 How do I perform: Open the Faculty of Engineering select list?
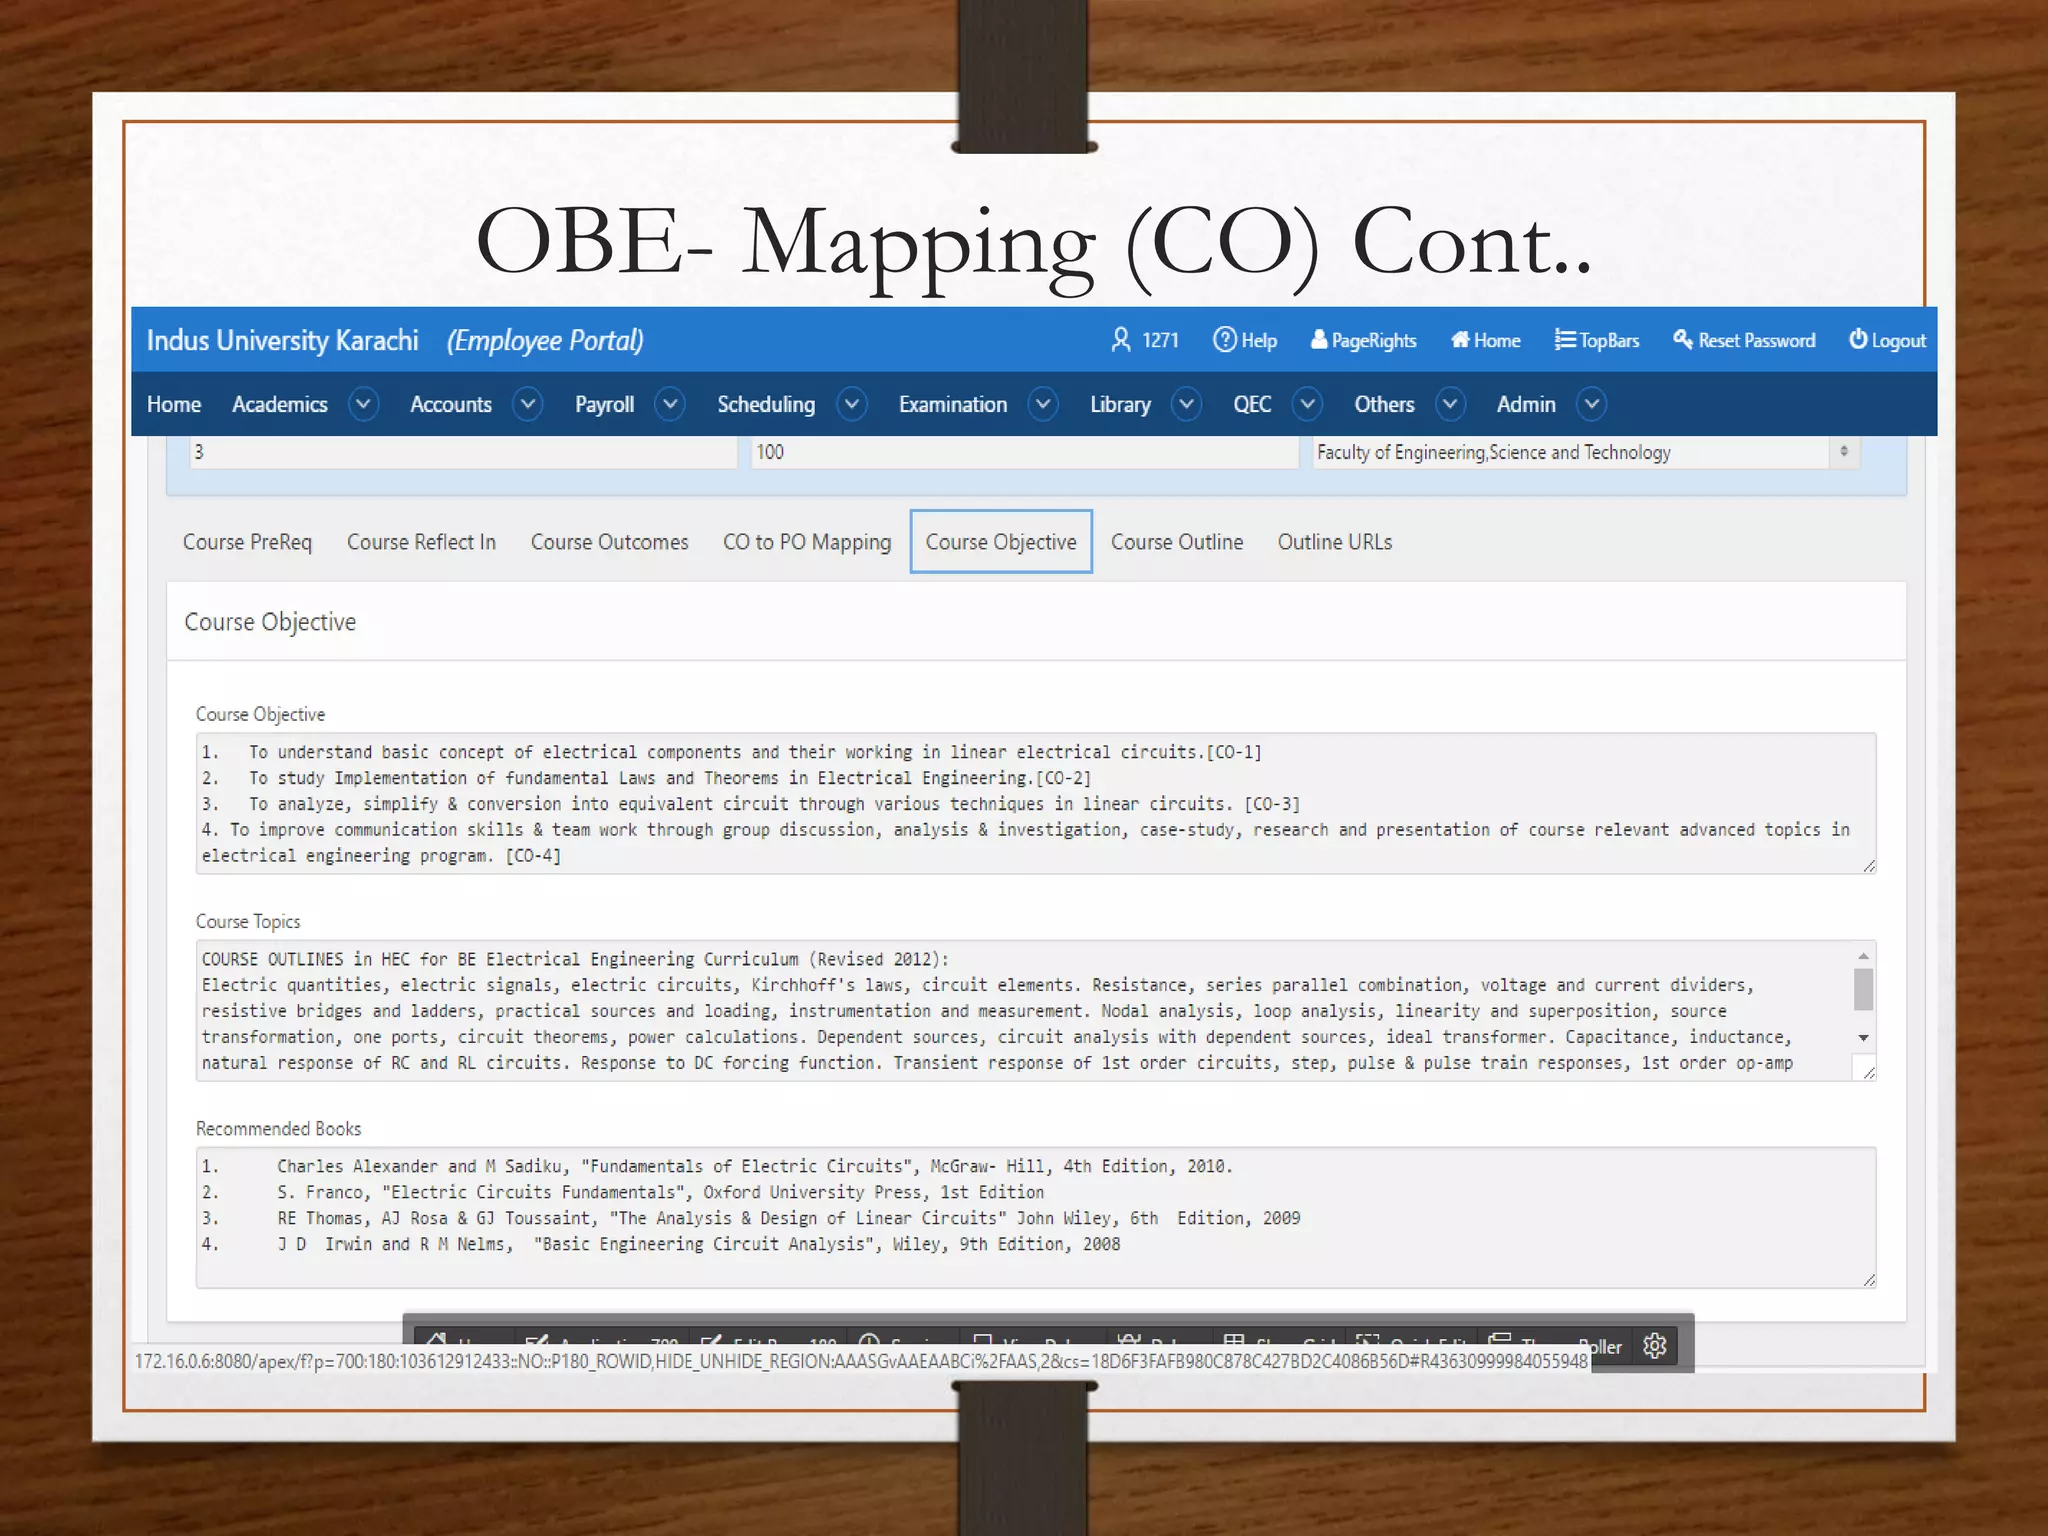click(1586, 452)
